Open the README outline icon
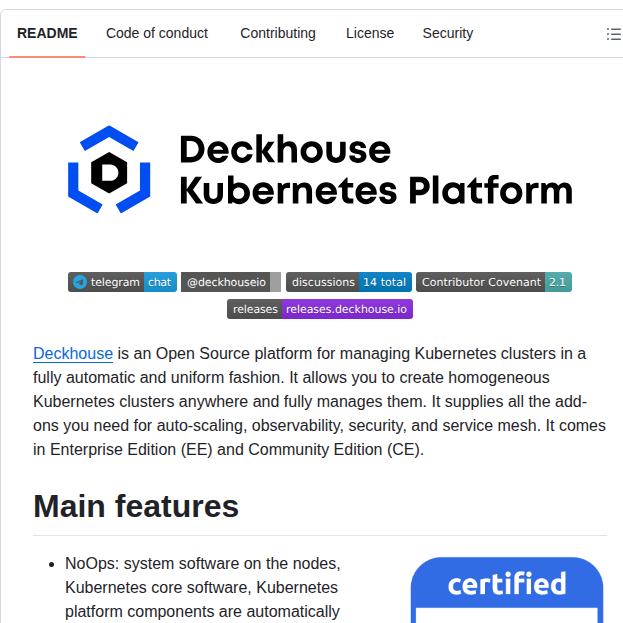Image resolution: width=623 pixels, height=623 pixels. (613, 34)
